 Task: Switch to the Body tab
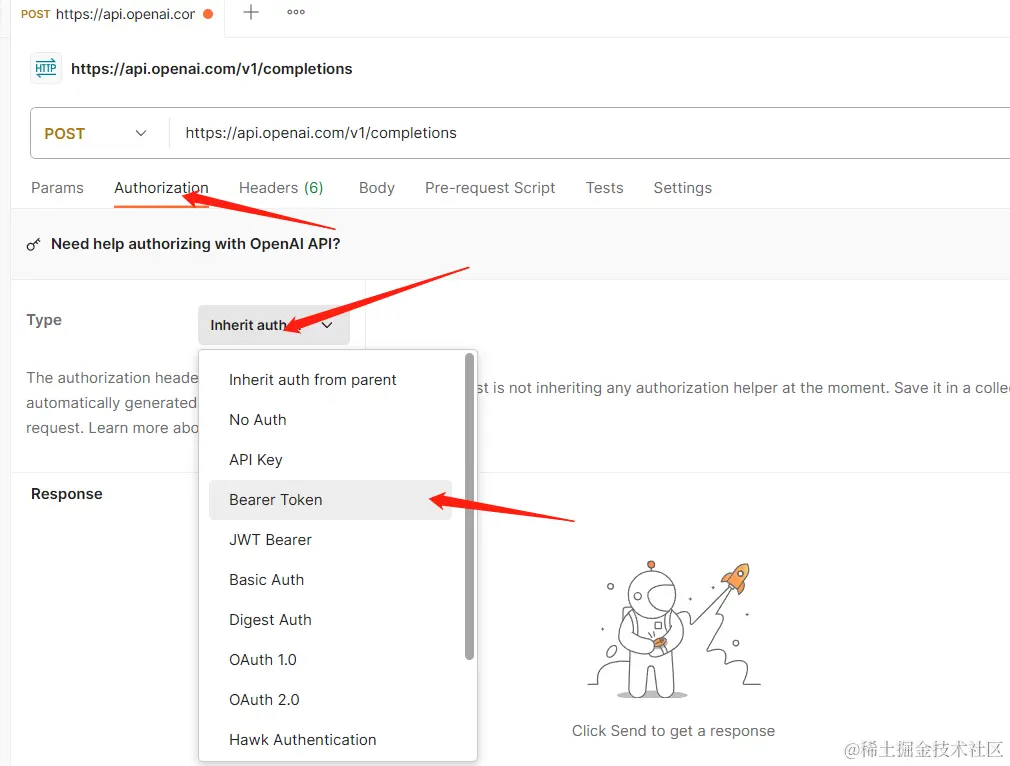tap(377, 187)
